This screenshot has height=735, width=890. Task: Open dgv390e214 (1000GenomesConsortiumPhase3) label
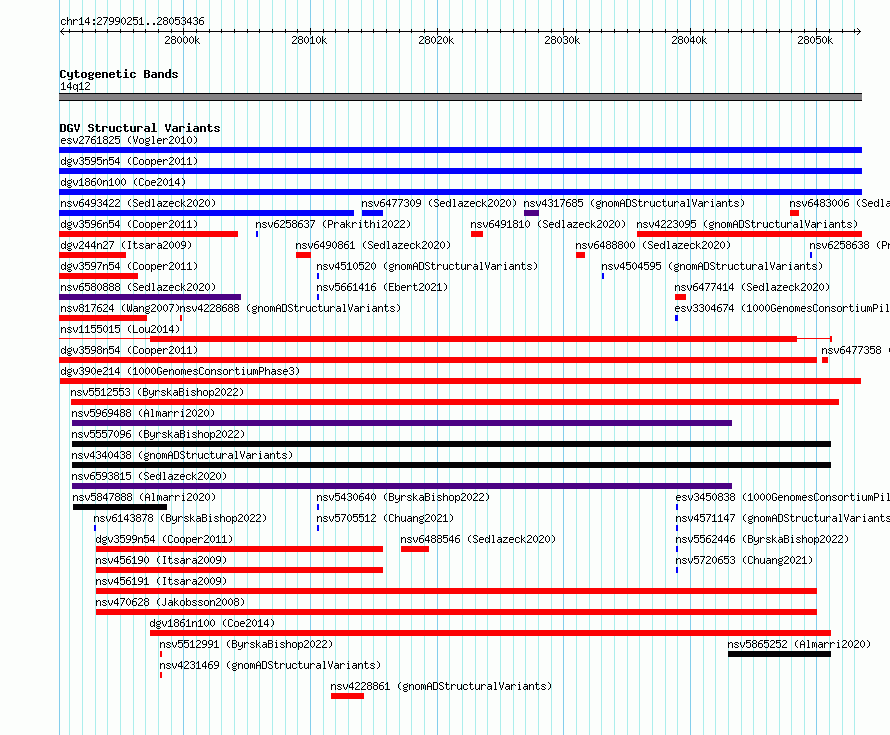pyautogui.click(x=180, y=371)
